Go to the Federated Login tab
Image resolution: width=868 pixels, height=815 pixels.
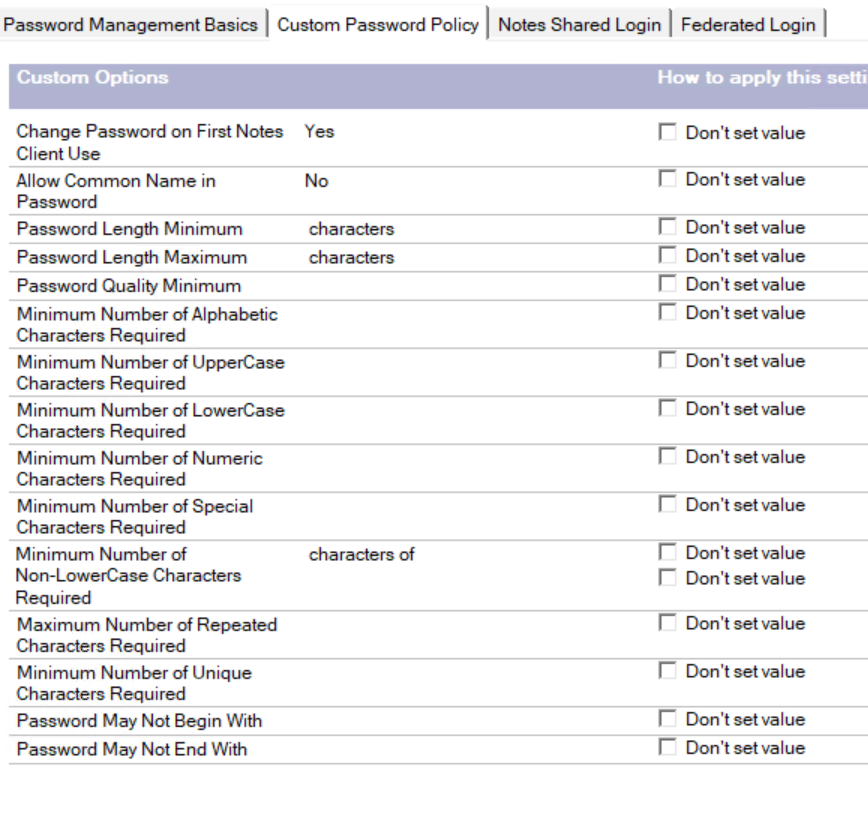[748, 25]
